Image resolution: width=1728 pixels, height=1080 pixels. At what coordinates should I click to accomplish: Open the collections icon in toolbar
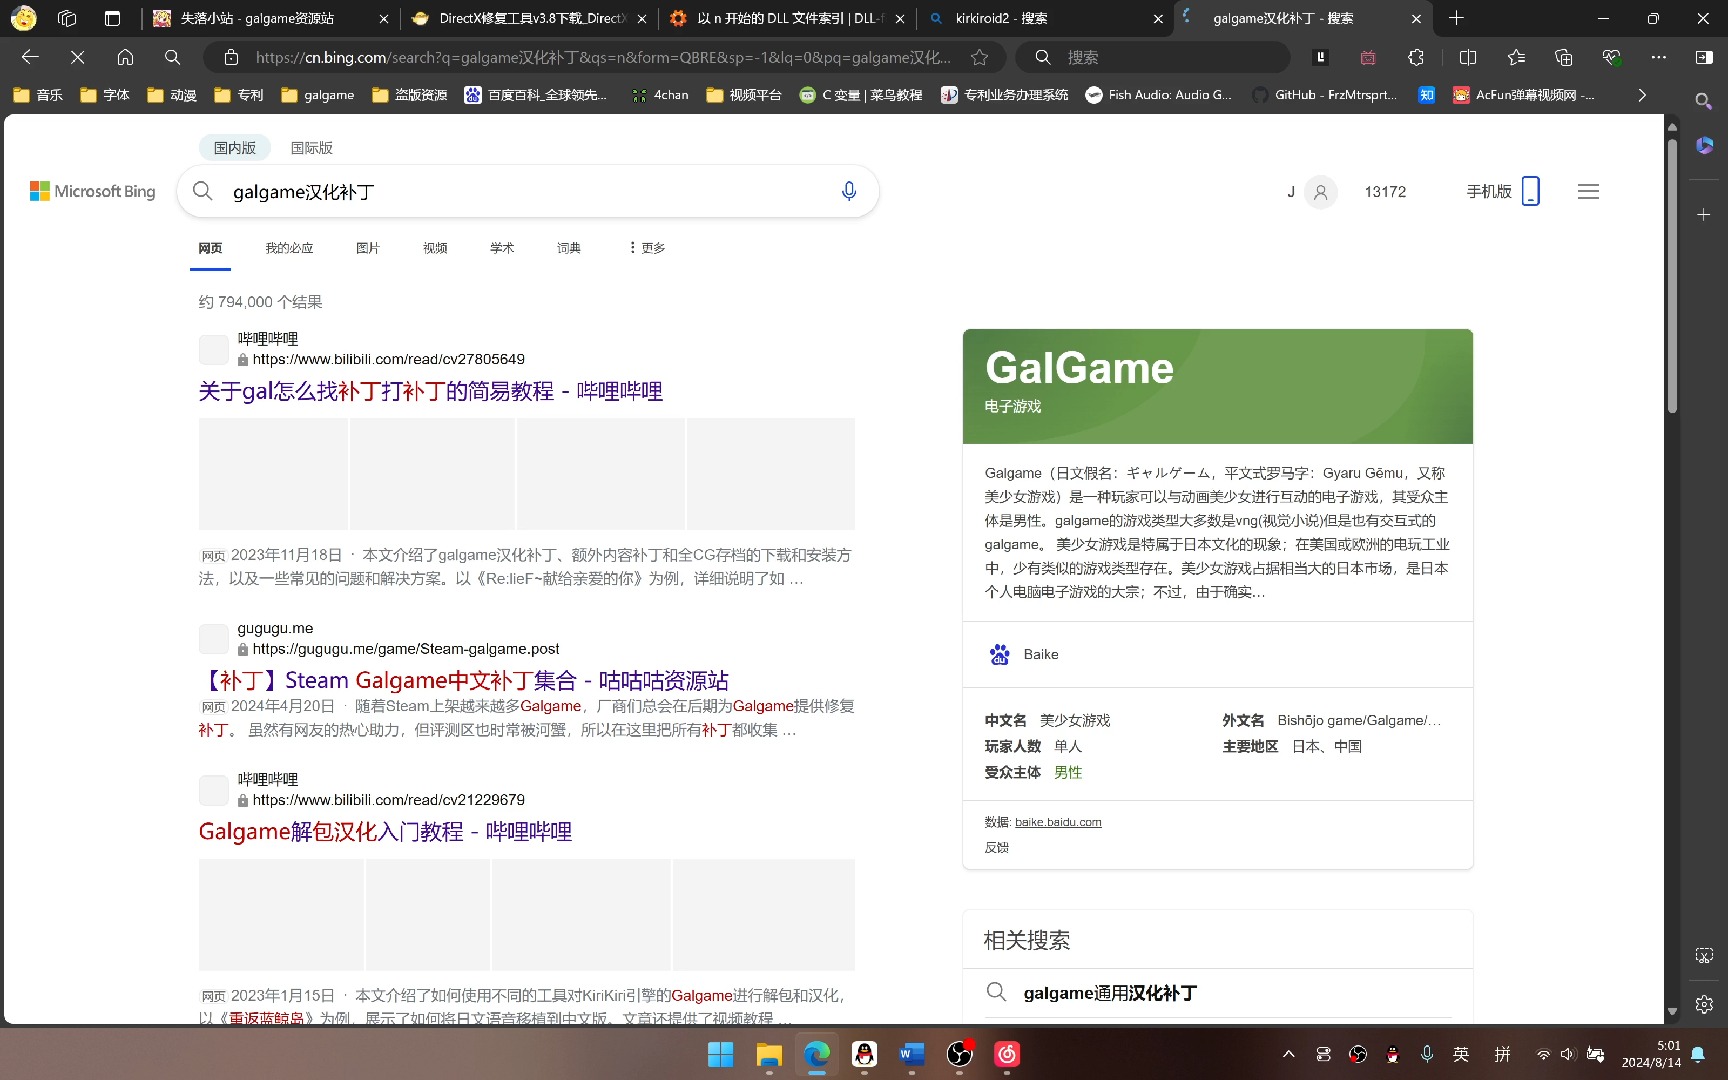[x=1564, y=57]
